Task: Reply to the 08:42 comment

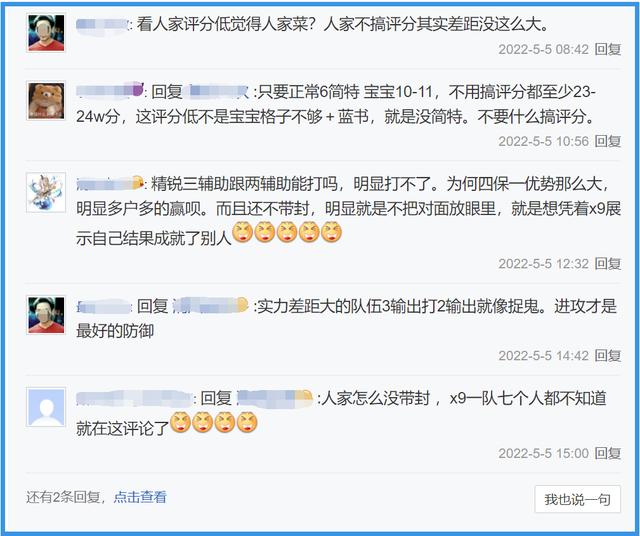Action: (x=608, y=49)
